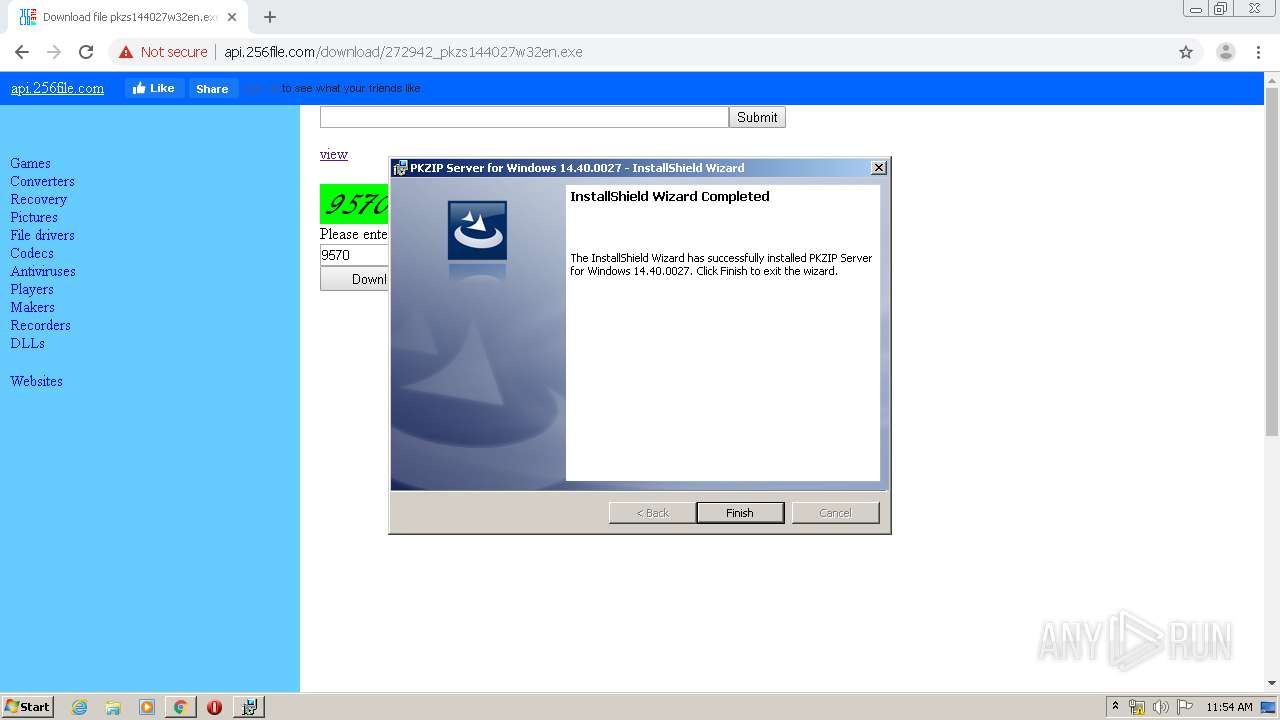The height and width of the screenshot is (720, 1280).
Task: Open the Pictures category
Action: coord(34,217)
